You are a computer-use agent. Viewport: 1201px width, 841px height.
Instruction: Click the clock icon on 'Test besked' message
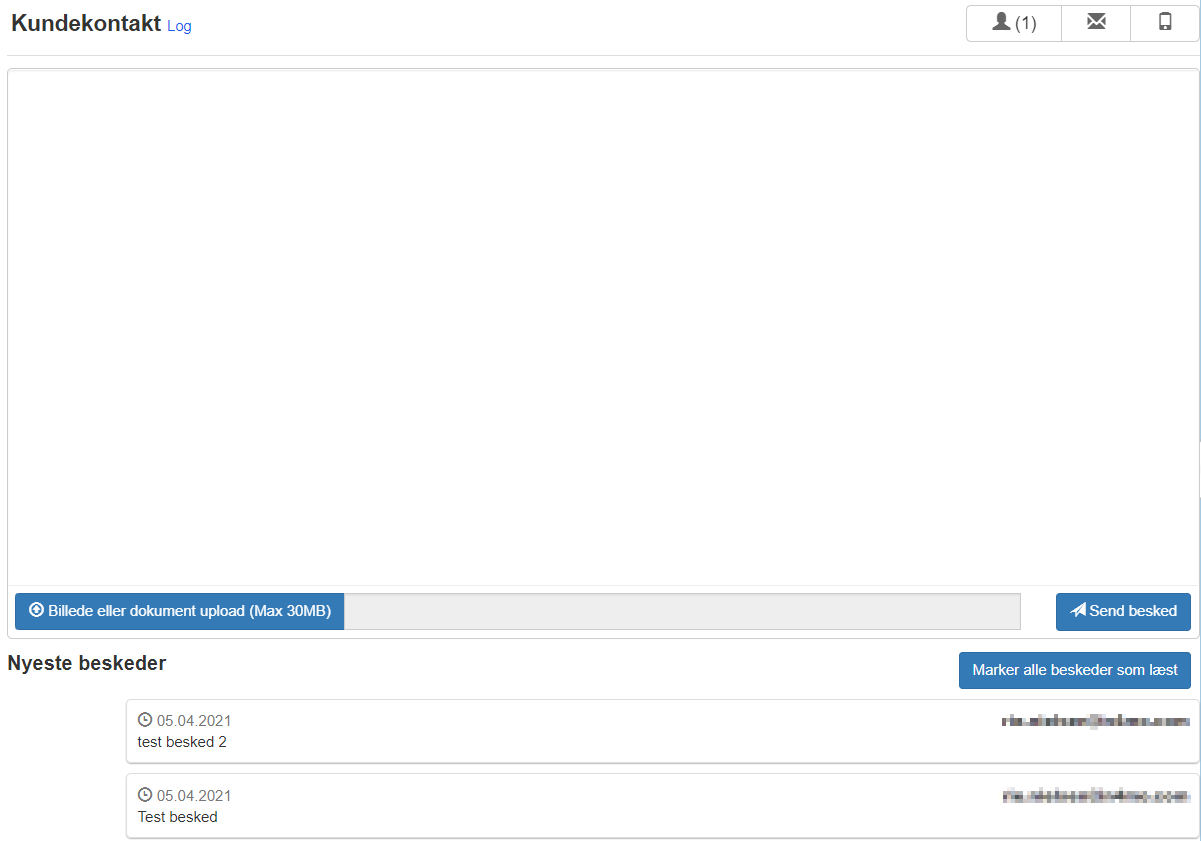pos(145,795)
